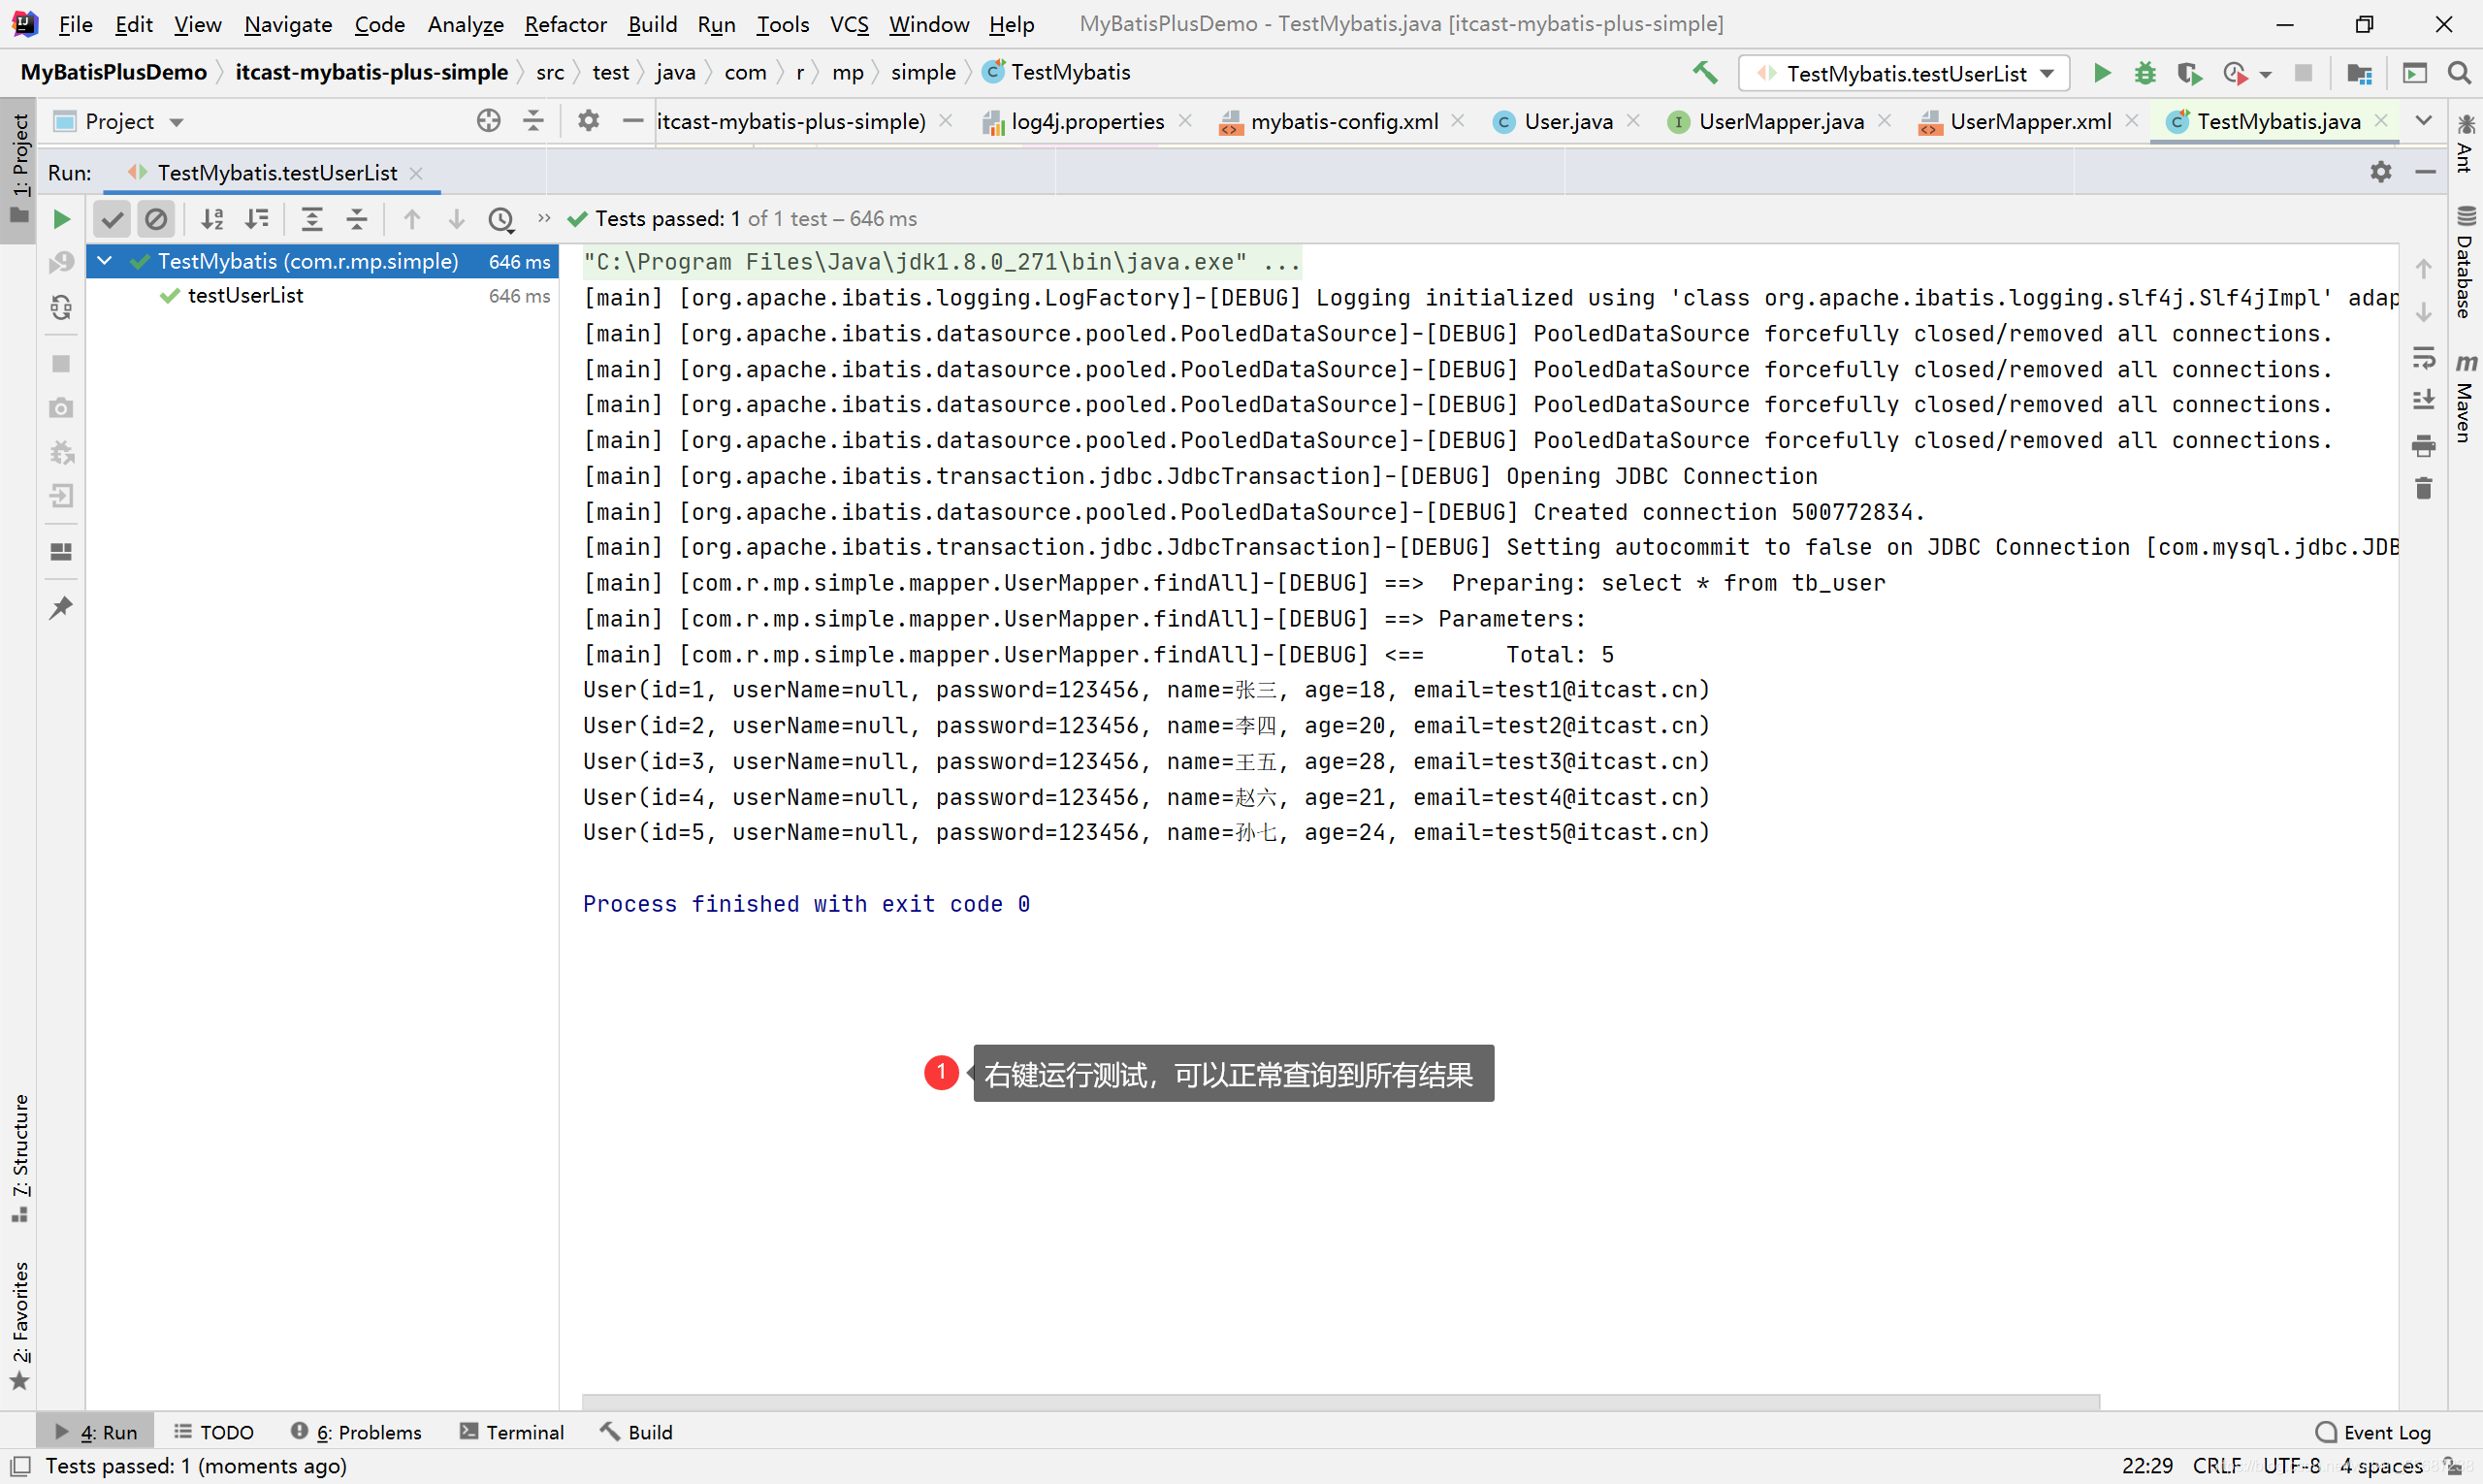The height and width of the screenshot is (1484, 2483).
Task: Show more run toolbar actions chevron
Action: tap(544, 218)
